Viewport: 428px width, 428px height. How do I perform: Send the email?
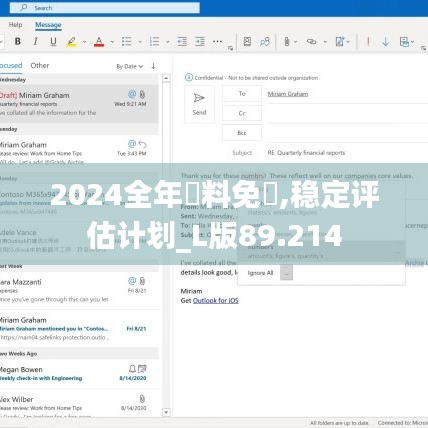[x=199, y=104]
